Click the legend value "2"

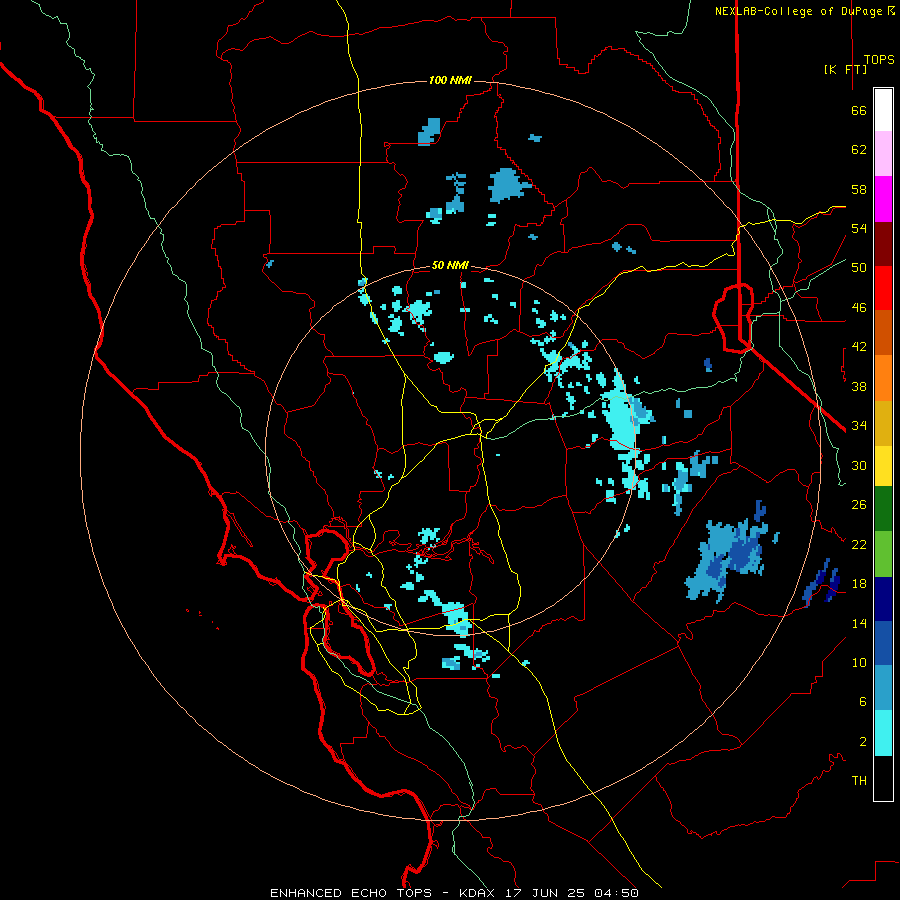point(863,742)
